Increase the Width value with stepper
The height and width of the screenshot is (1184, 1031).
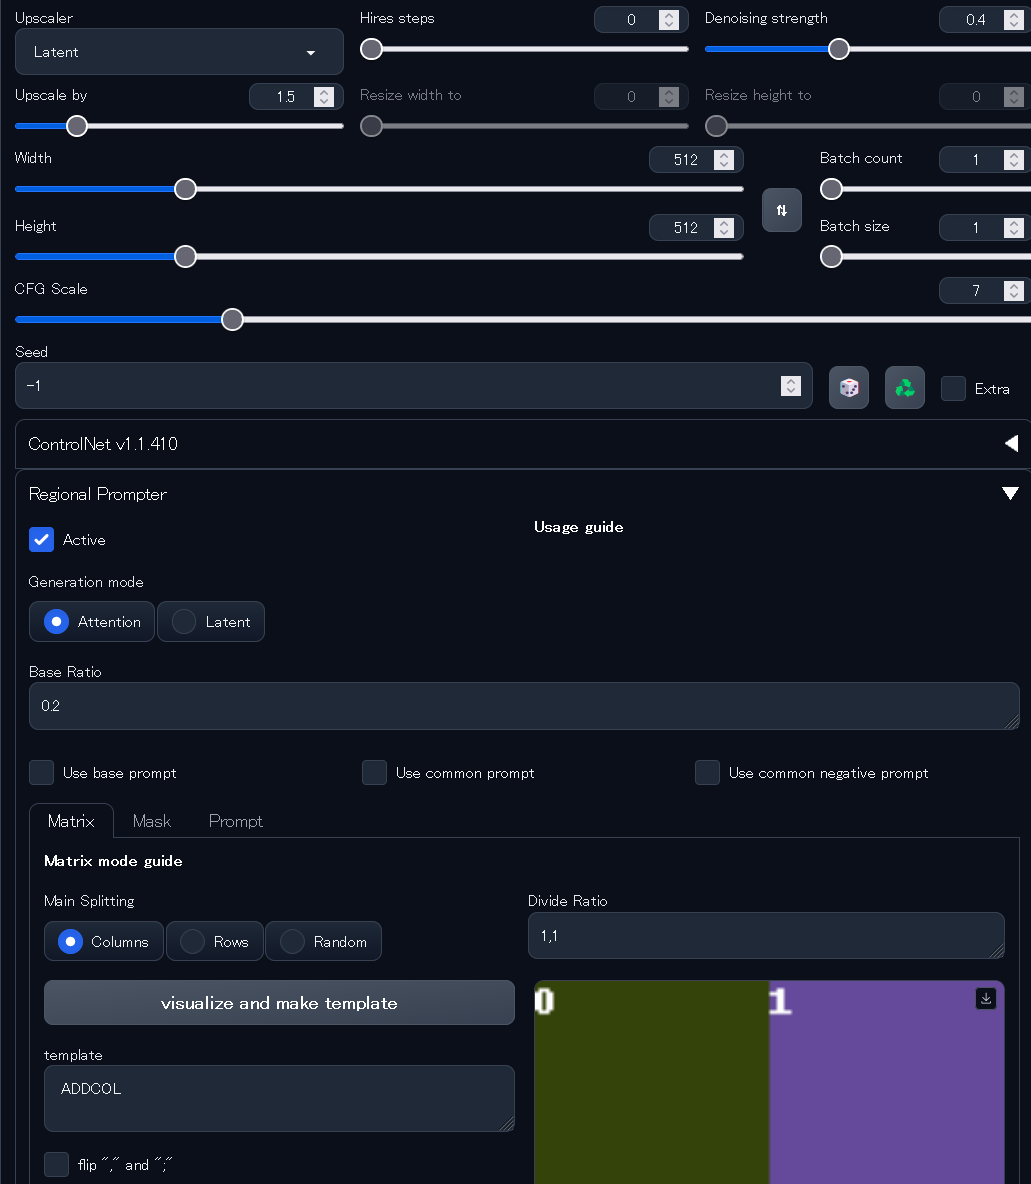tap(724, 154)
